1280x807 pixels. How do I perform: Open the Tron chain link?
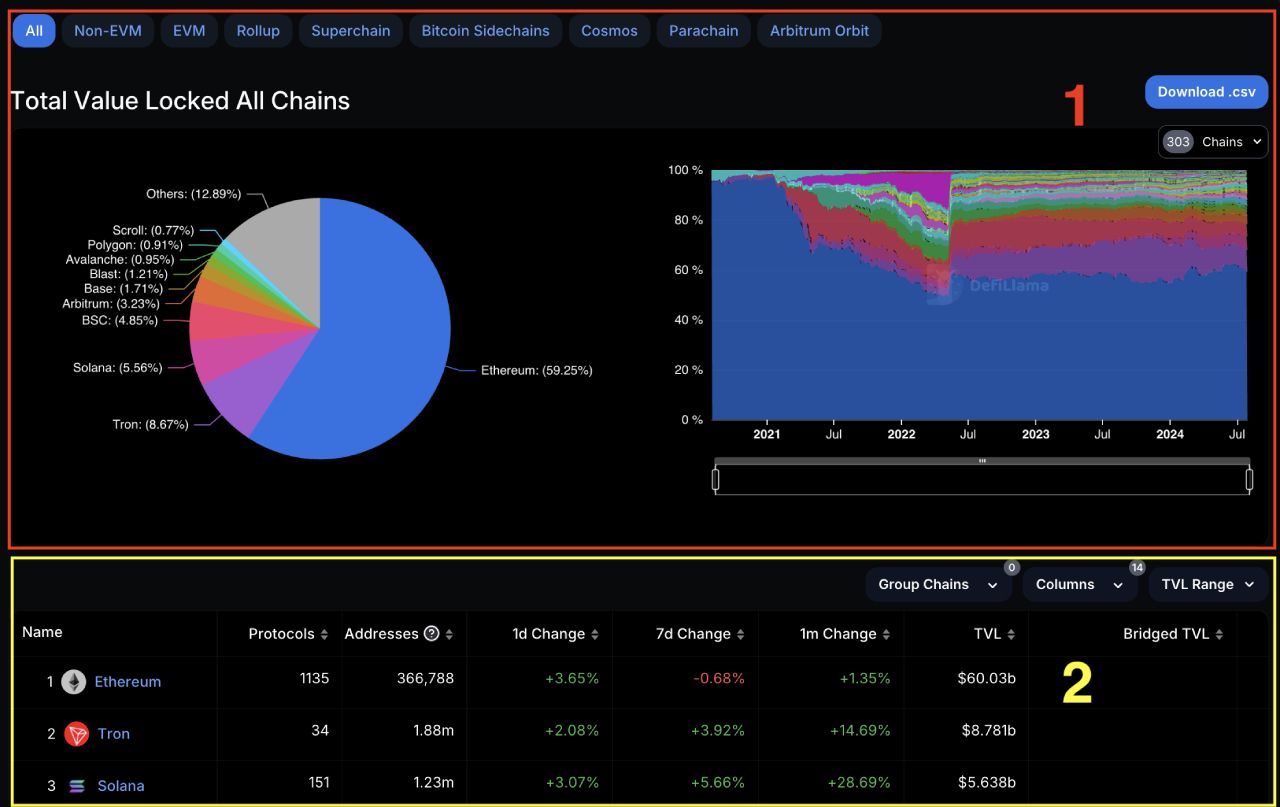[x=114, y=734]
